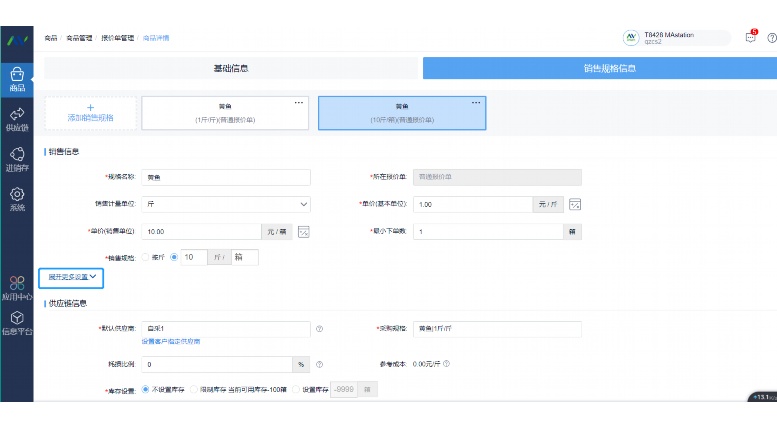The height and width of the screenshot is (428, 777).
Task: Go to 商品管理 breadcrumb
Action: coord(79,38)
